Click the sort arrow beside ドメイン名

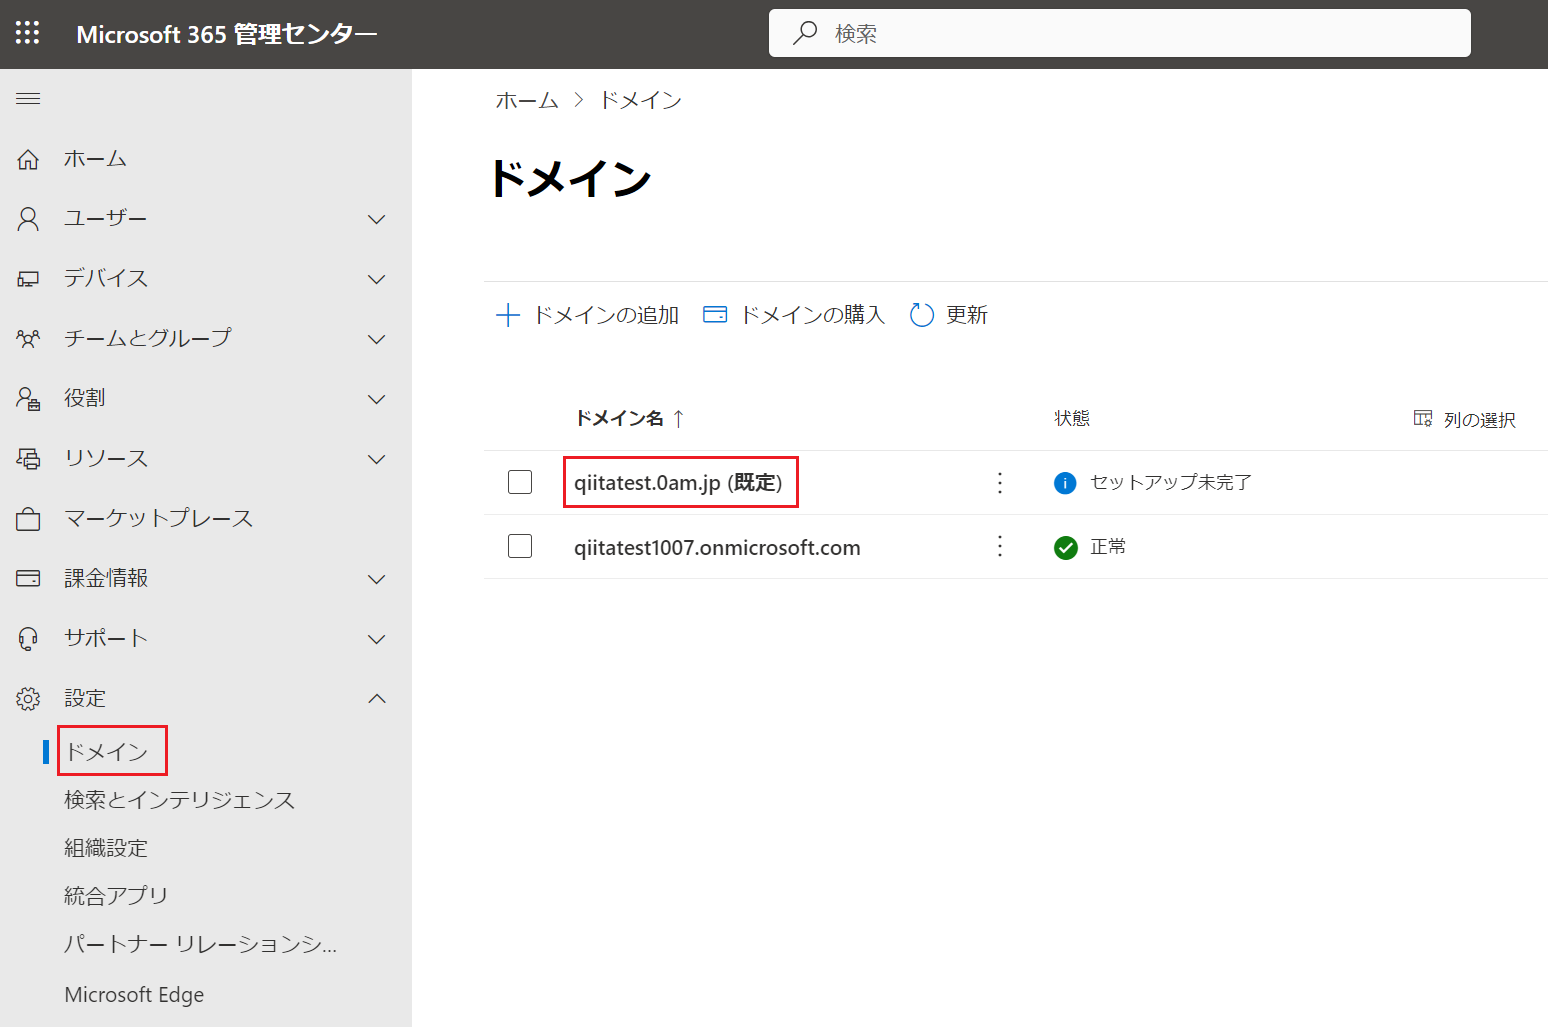coord(679,419)
